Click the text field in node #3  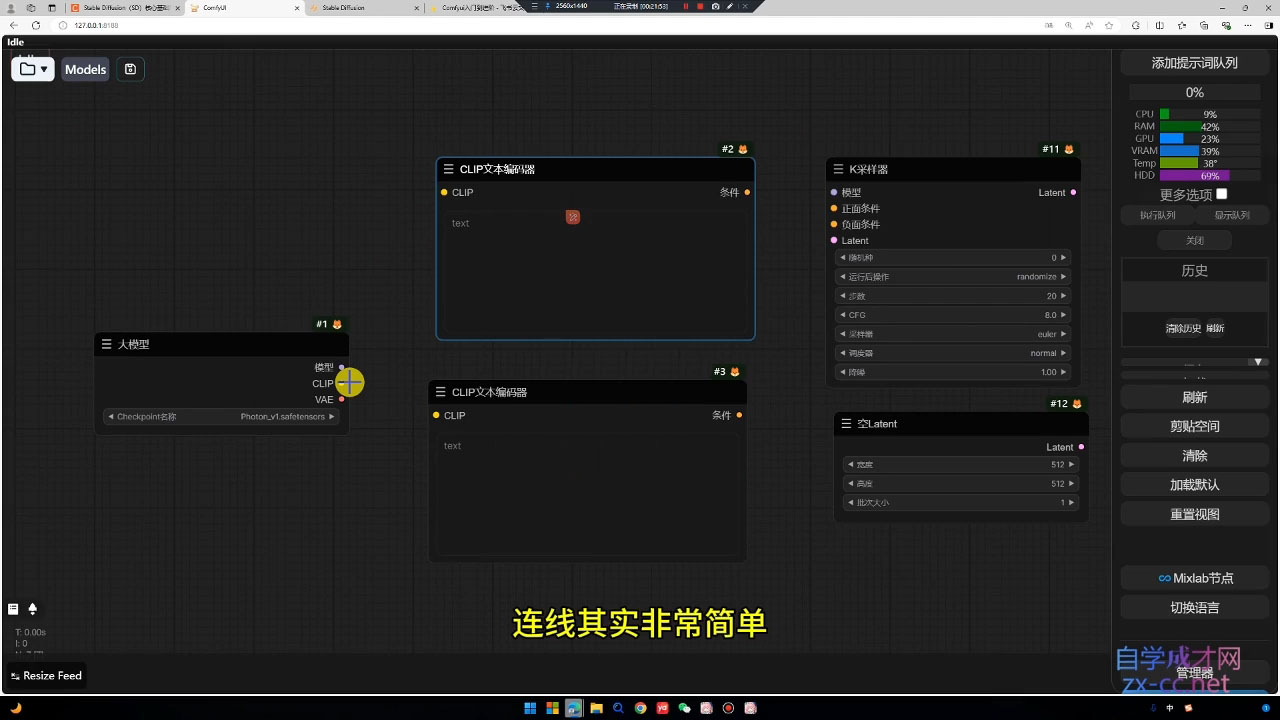pyautogui.click(x=587, y=494)
